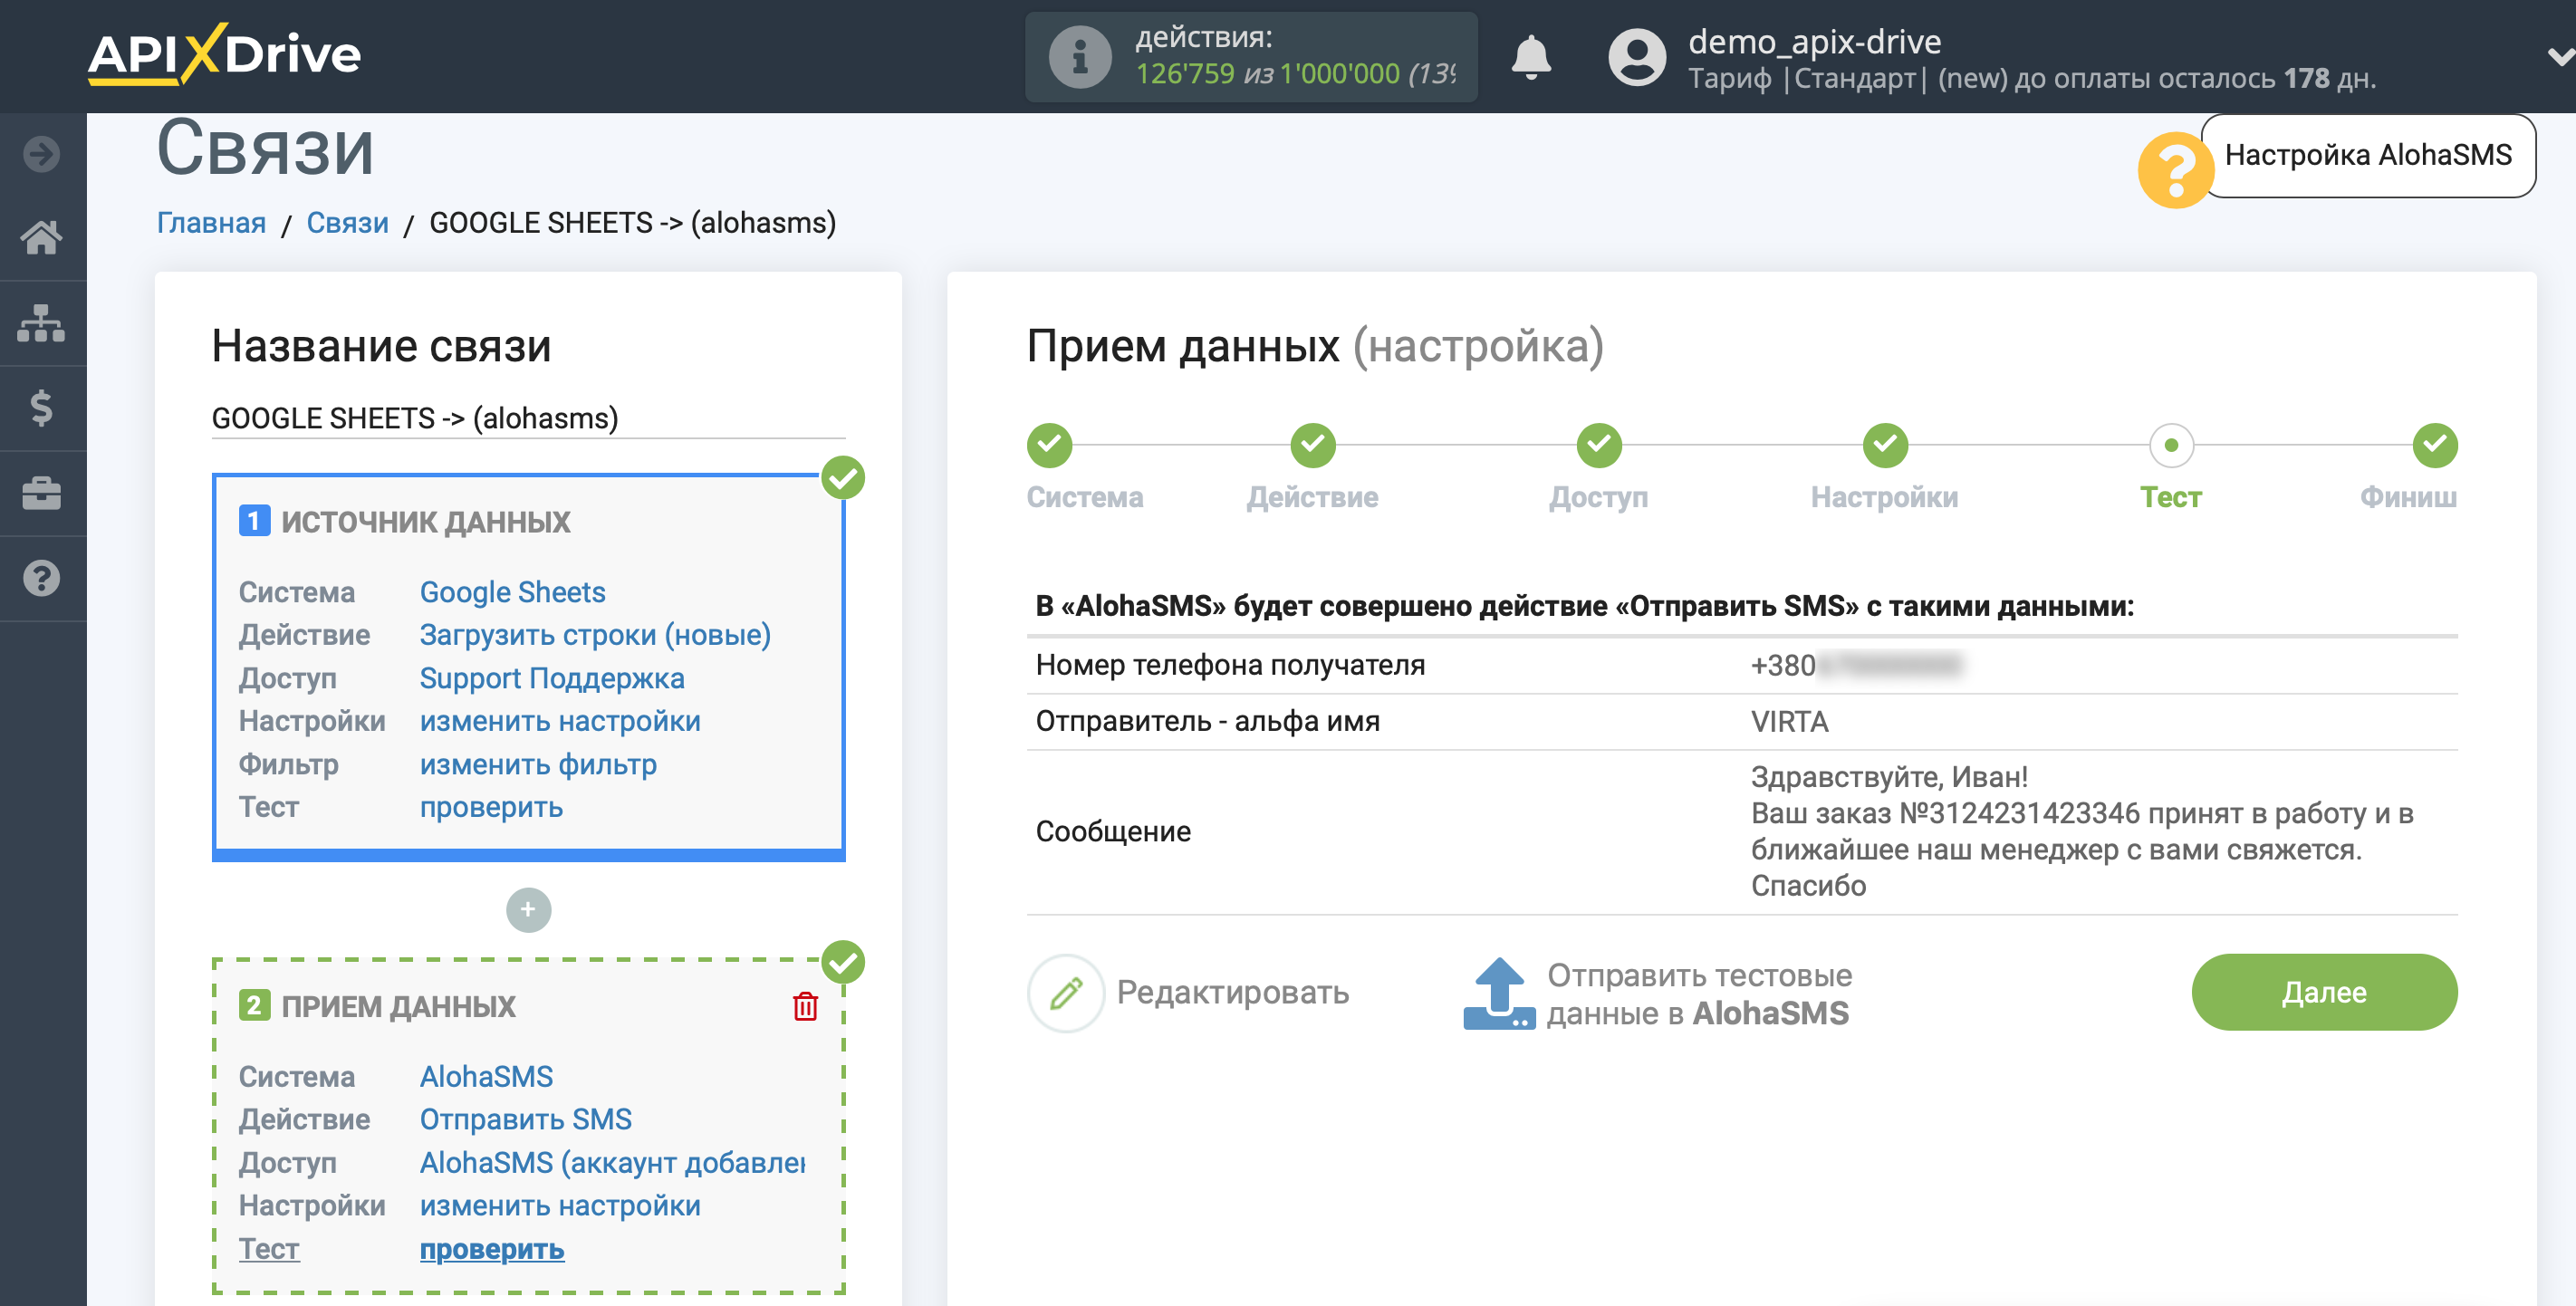Go to Главная breadcrumb
Viewport: 2576px width, 1306px height.
click(x=211, y=222)
